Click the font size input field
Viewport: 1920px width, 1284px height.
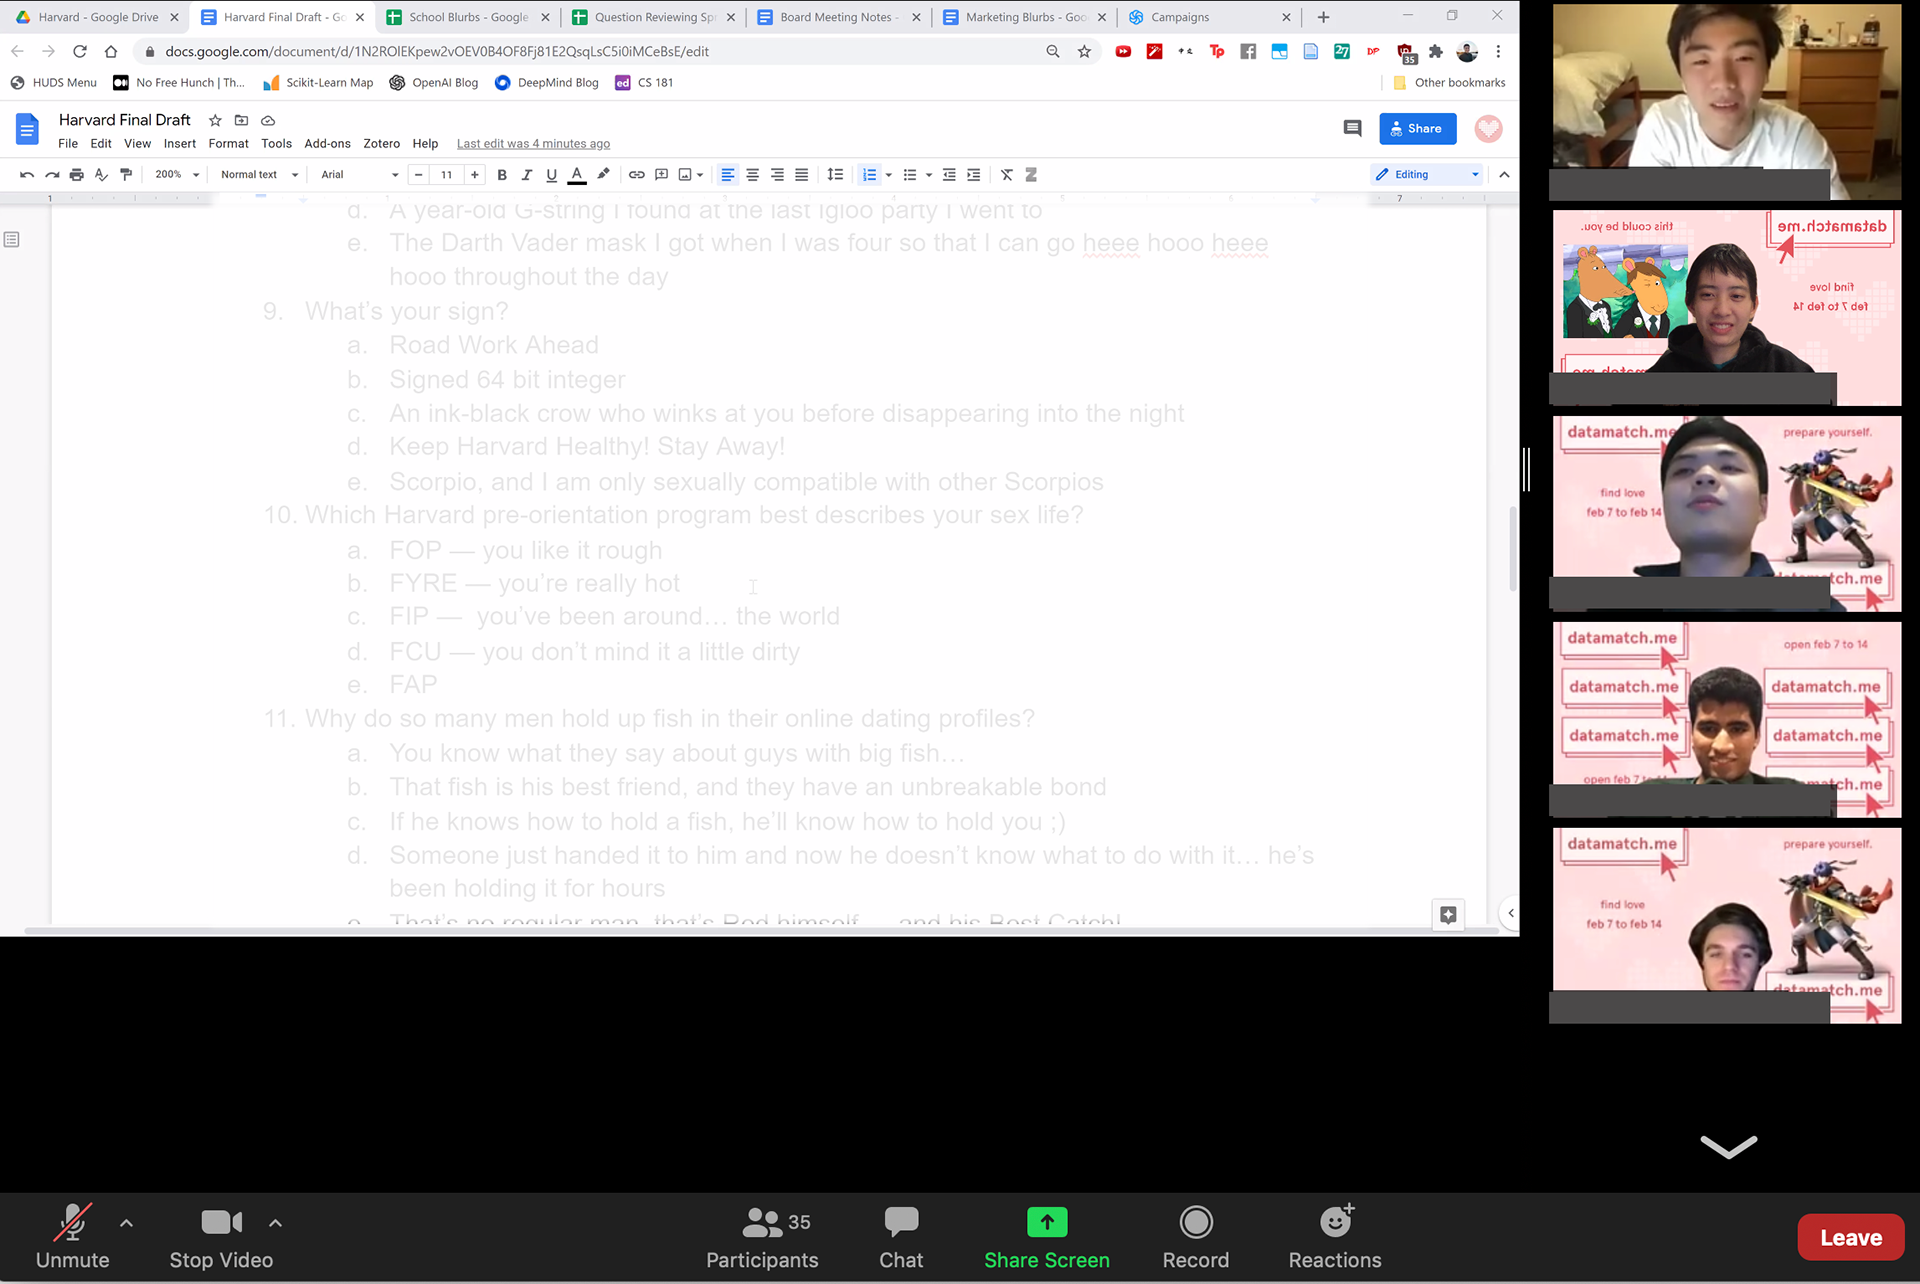446,174
